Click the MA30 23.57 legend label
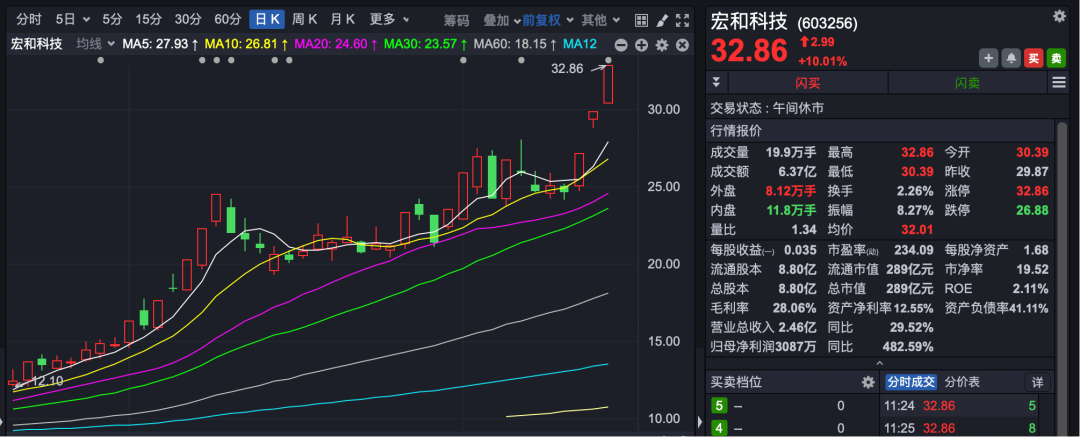1080x437 pixels. tap(426, 45)
